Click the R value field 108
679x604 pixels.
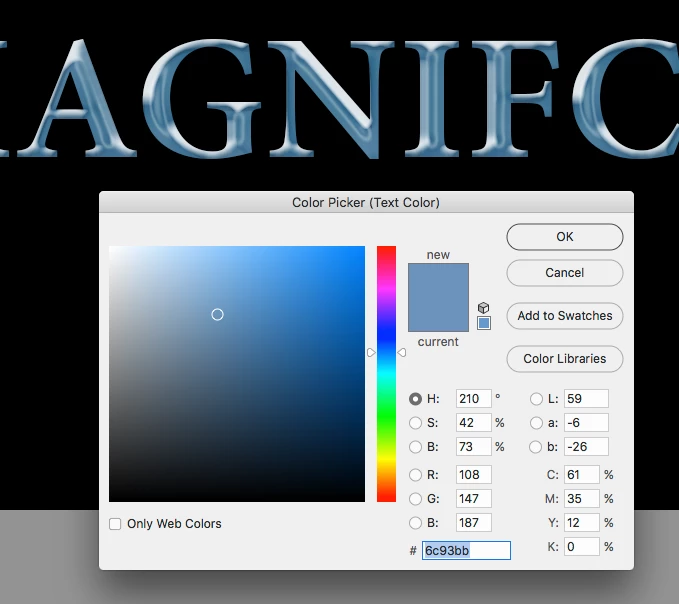coord(474,475)
